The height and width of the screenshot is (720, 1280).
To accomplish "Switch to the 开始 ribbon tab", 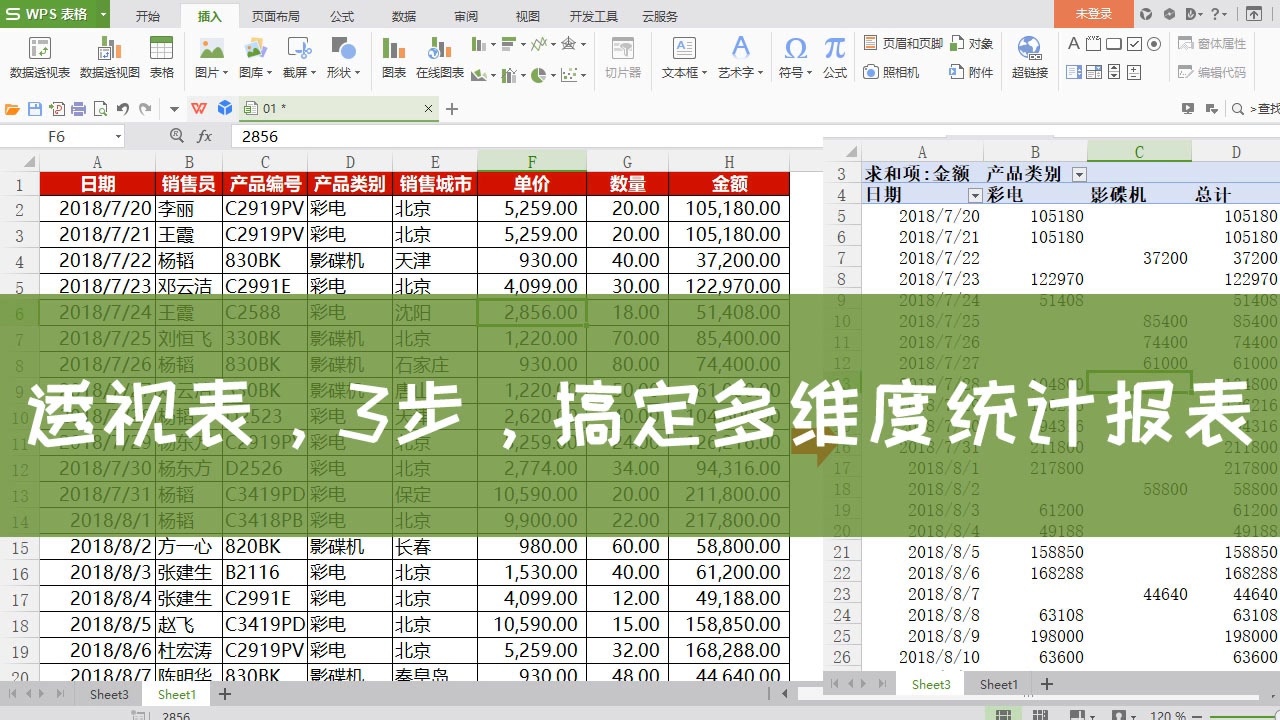I will [x=147, y=16].
